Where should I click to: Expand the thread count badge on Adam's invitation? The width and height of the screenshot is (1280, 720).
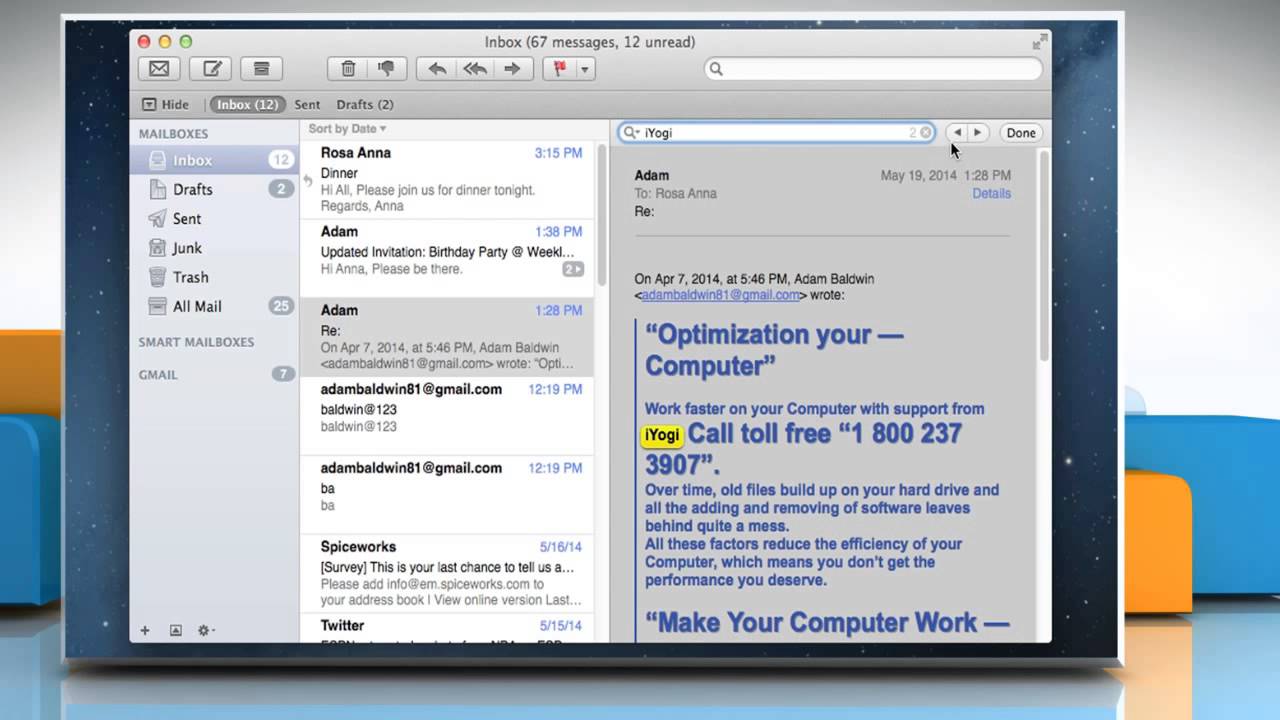click(x=573, y=269)
